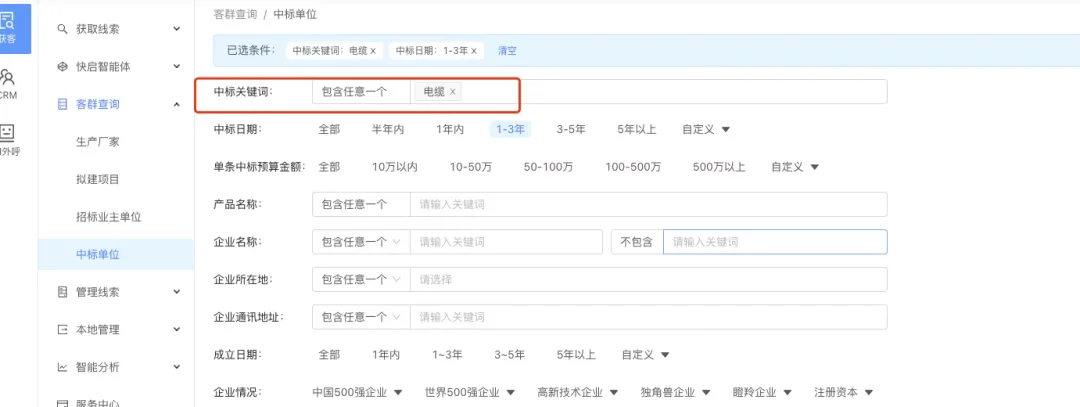Click the 产品名称 keyword input
This screenshot has height=407, width=1080.
coord(648,205)
